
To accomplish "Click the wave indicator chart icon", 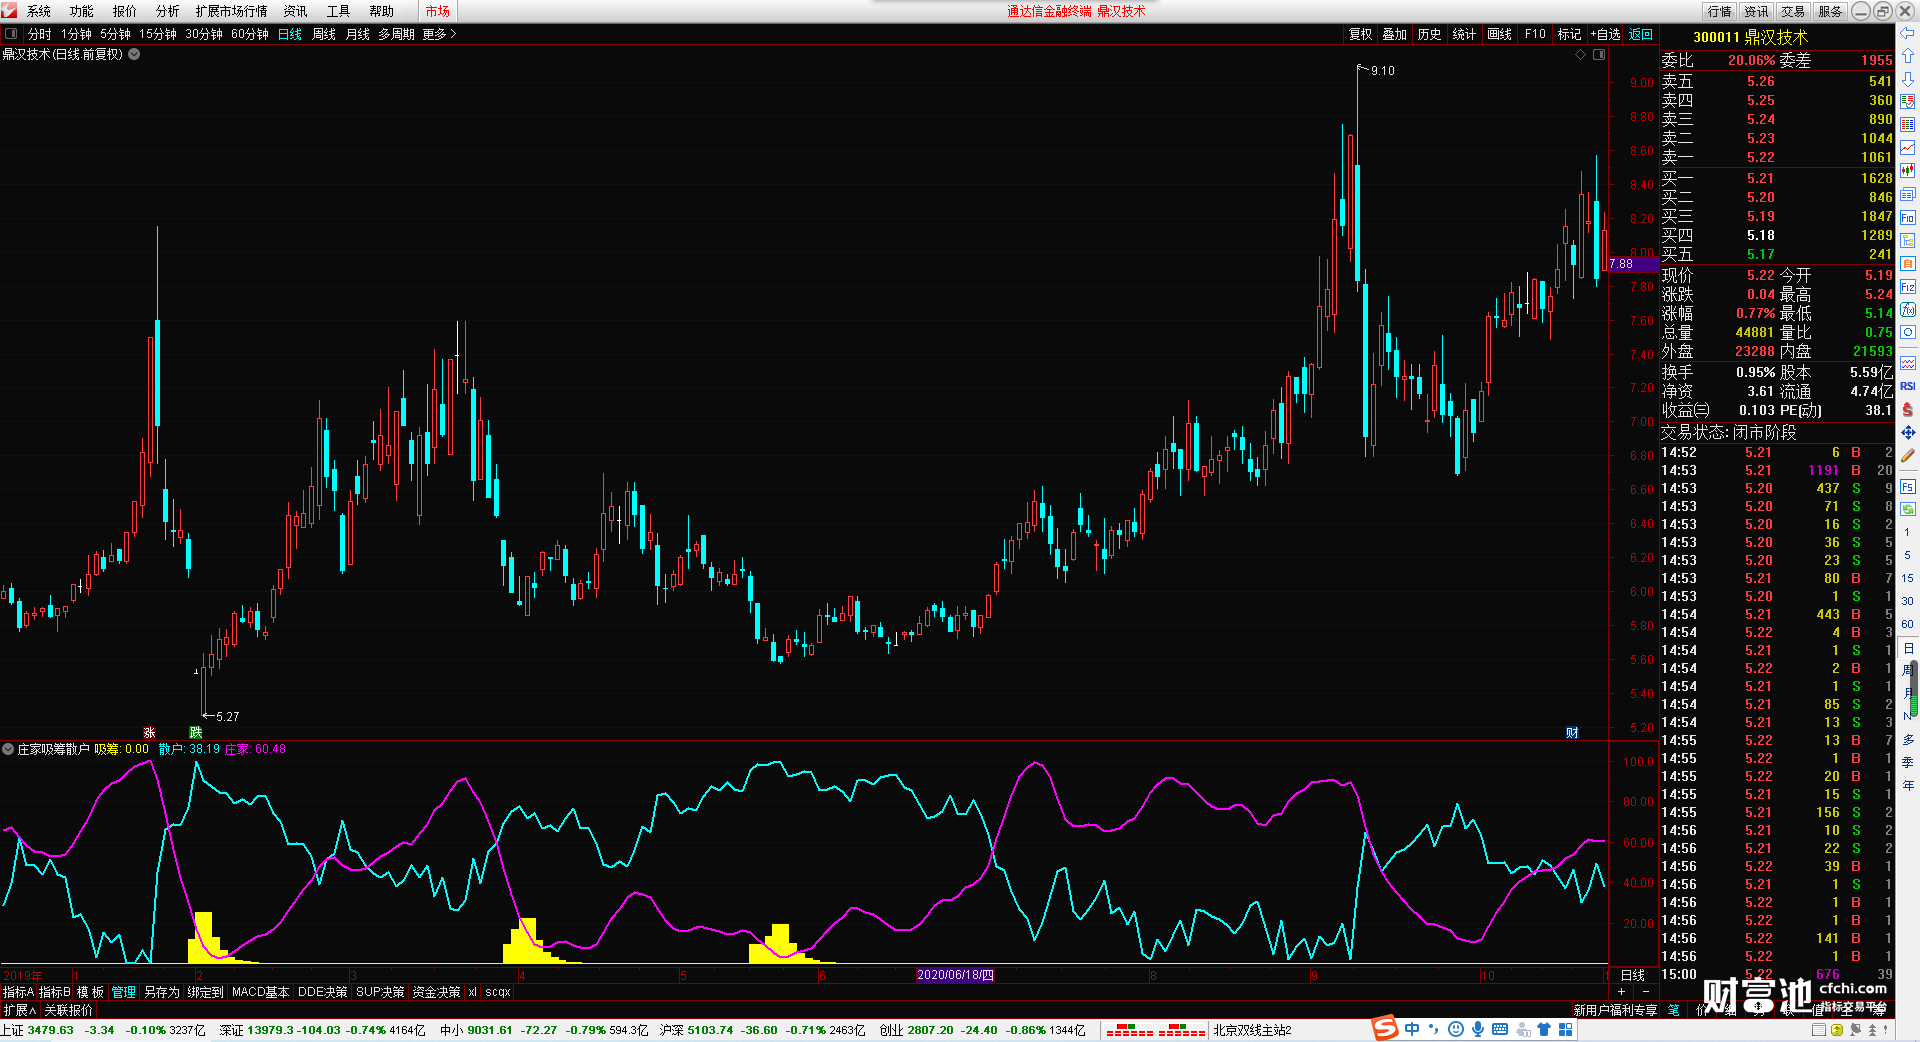I will [x=1908, y=363].
